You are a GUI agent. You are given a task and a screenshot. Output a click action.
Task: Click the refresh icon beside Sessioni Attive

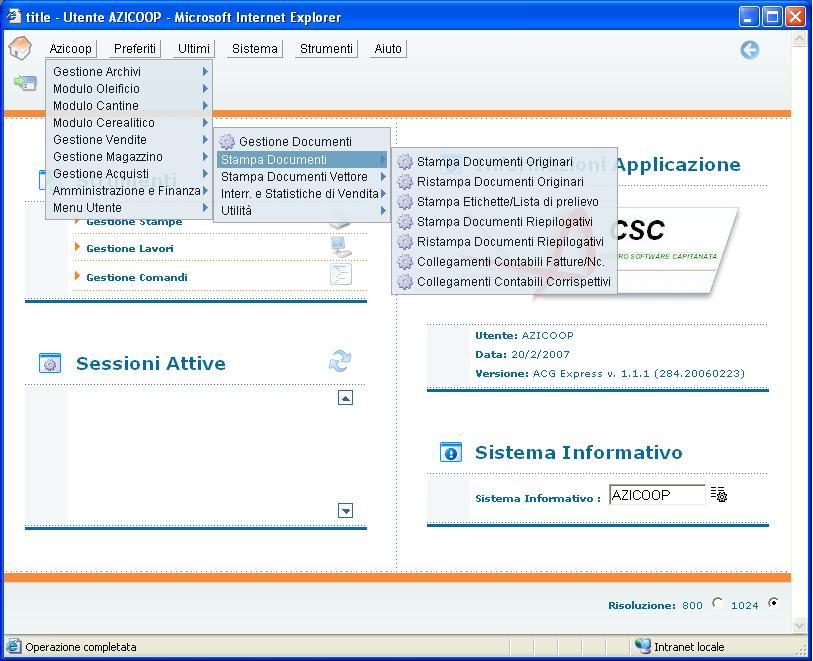(x=340, y=361)
